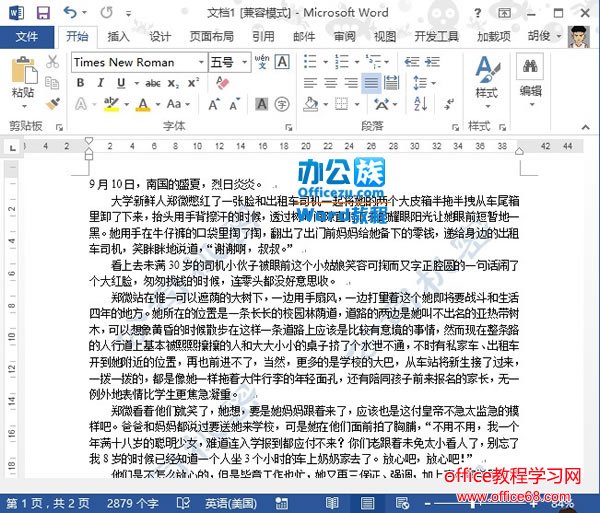Screen dimensions: 600x513
Task: Pick the yellow text highlight color
Action: [x=111, y=104]
